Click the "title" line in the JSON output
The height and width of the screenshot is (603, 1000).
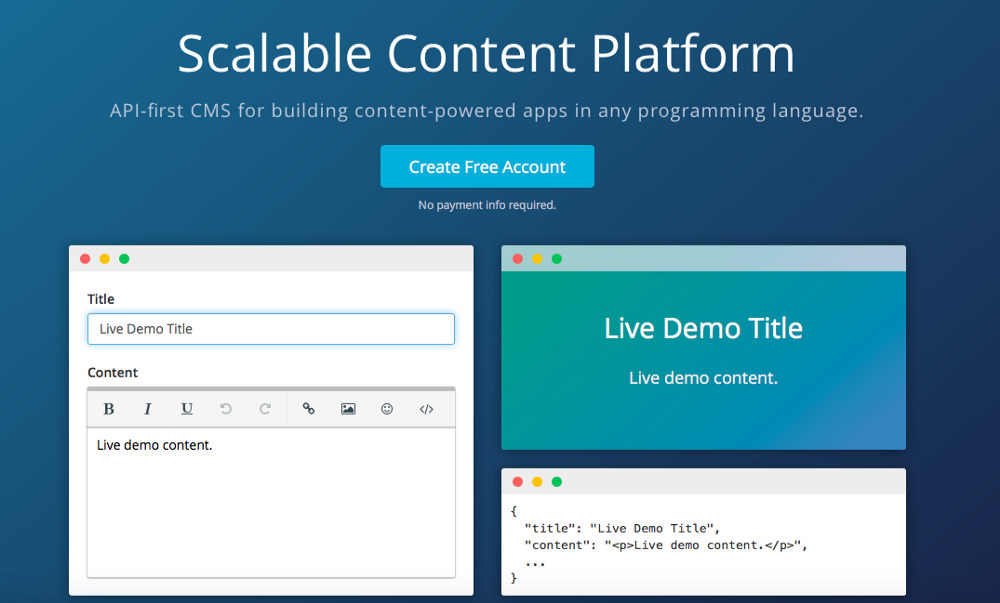click(622, 528)
